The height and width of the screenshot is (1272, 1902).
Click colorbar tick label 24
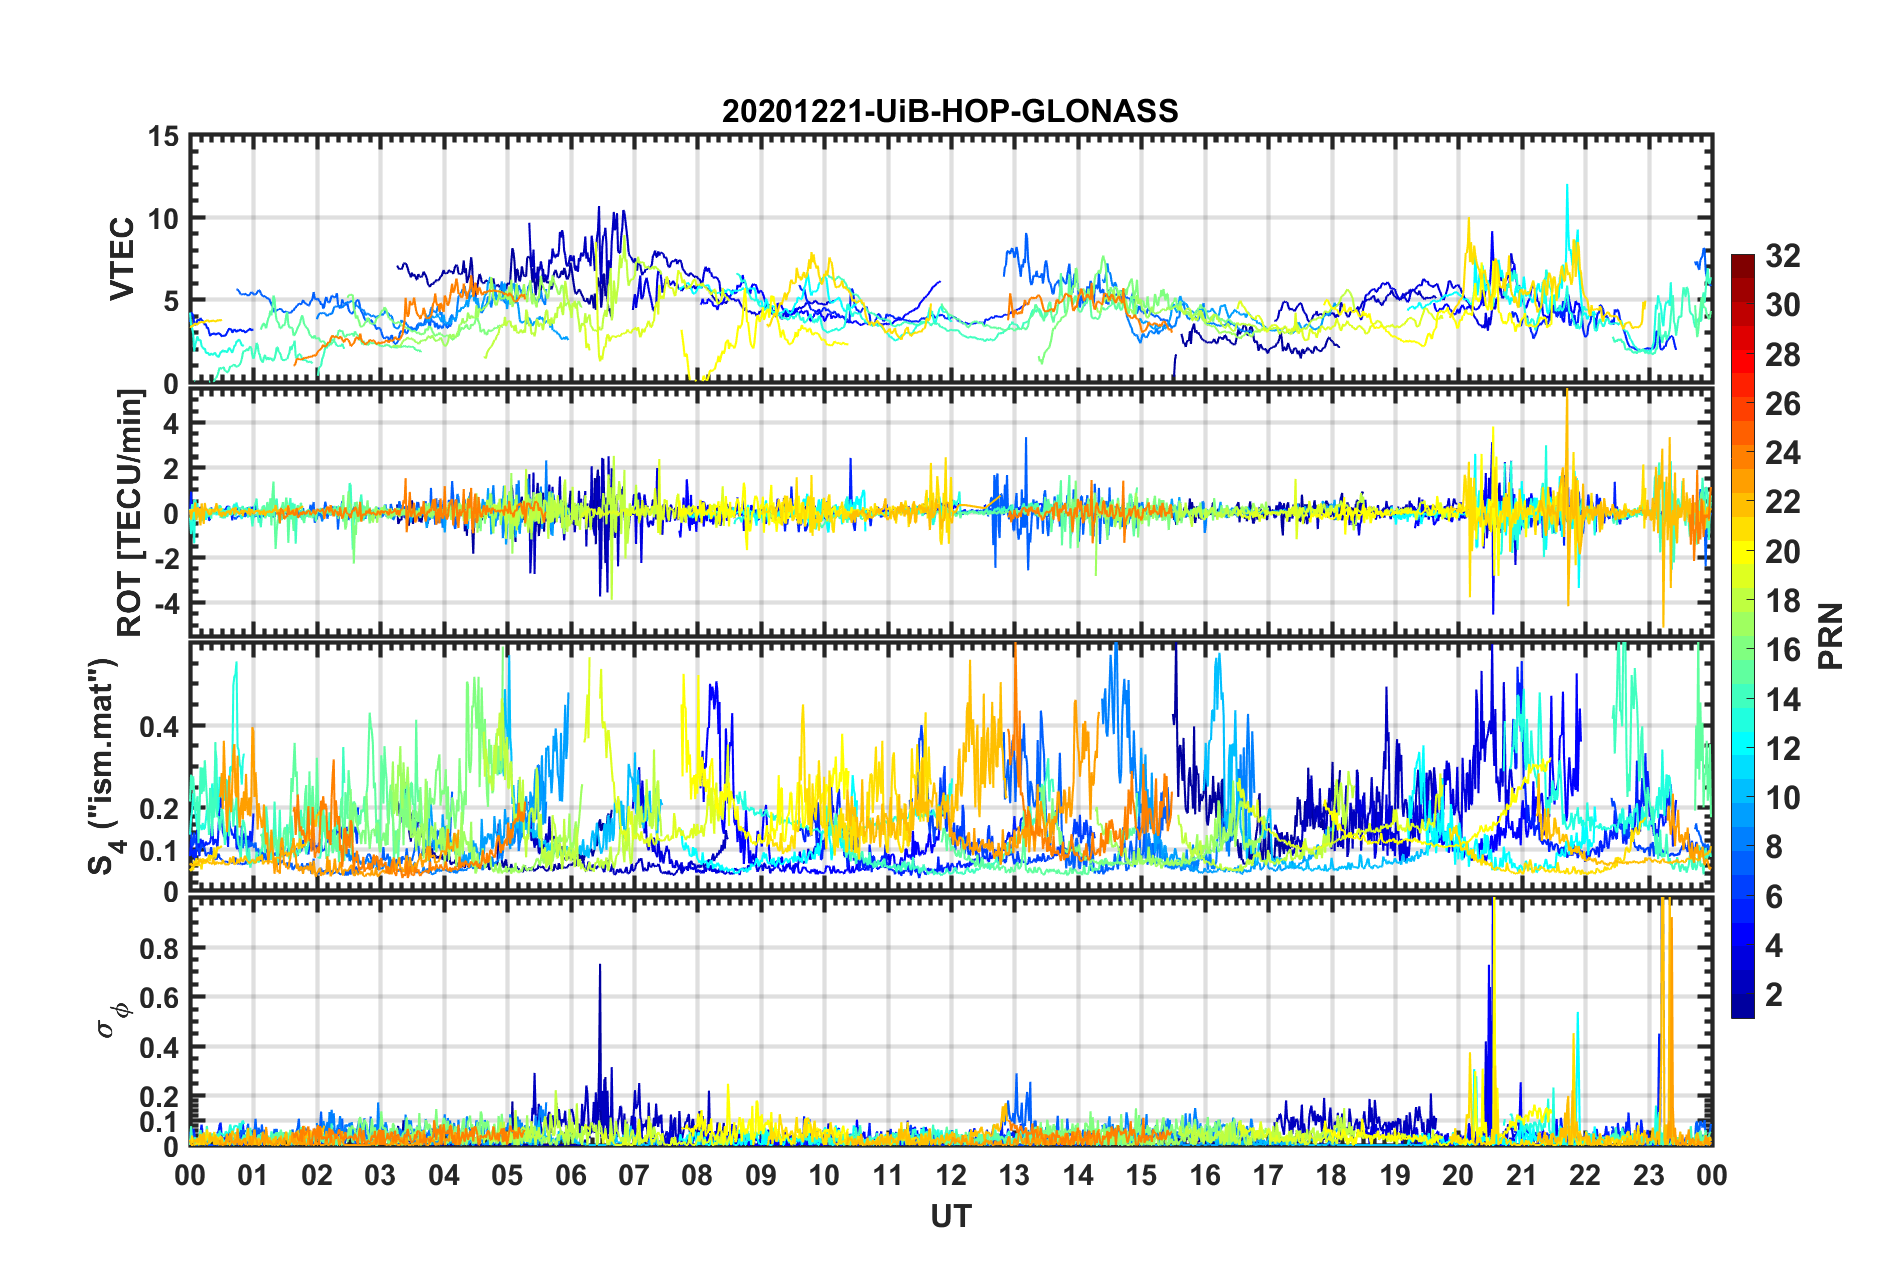(1782, 453)
